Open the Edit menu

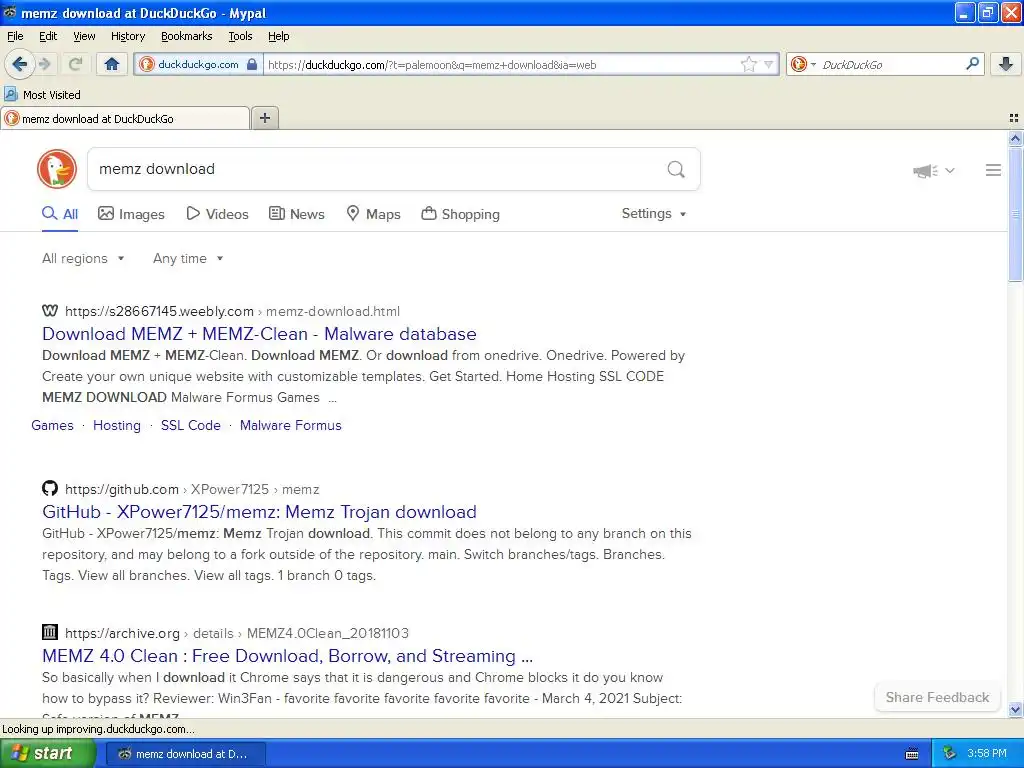(48, 36)
